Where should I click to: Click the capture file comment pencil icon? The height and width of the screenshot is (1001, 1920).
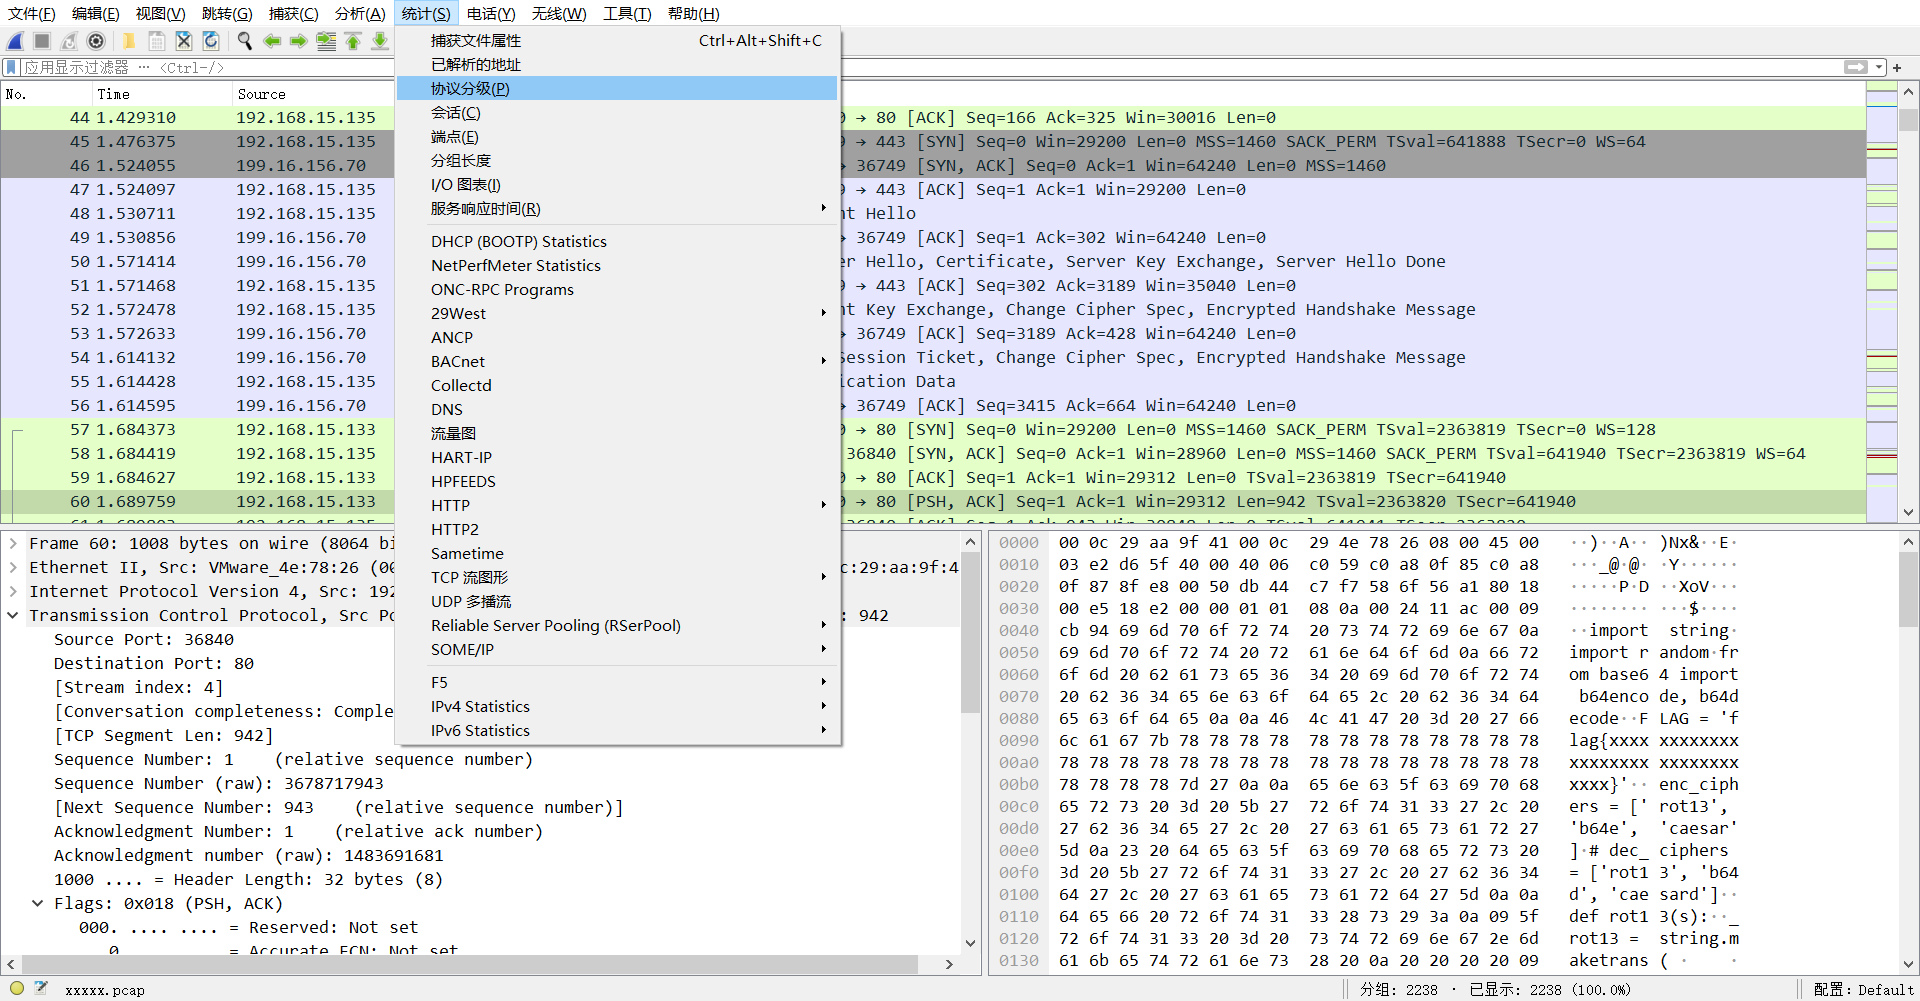point(42,988)
